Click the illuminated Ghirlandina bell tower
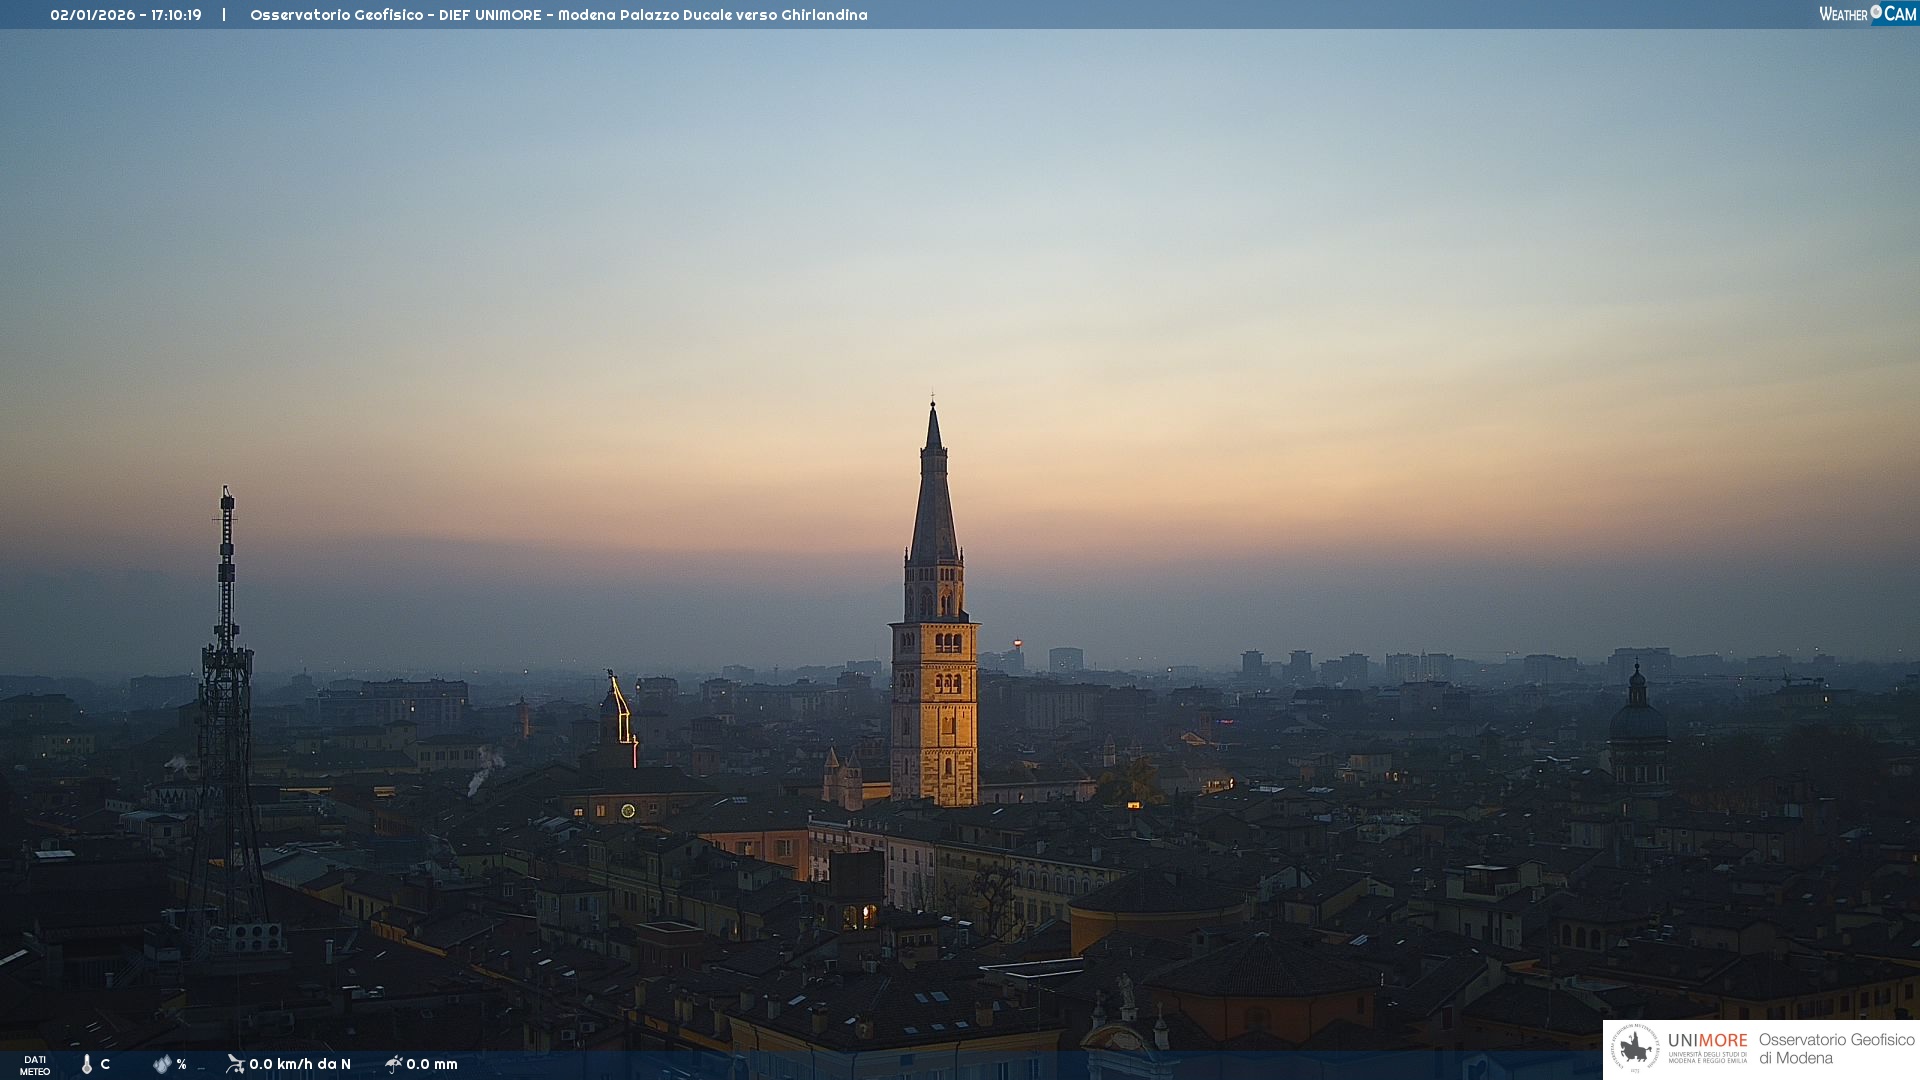Viewport: 1920px width, 1080px height. 934,700
